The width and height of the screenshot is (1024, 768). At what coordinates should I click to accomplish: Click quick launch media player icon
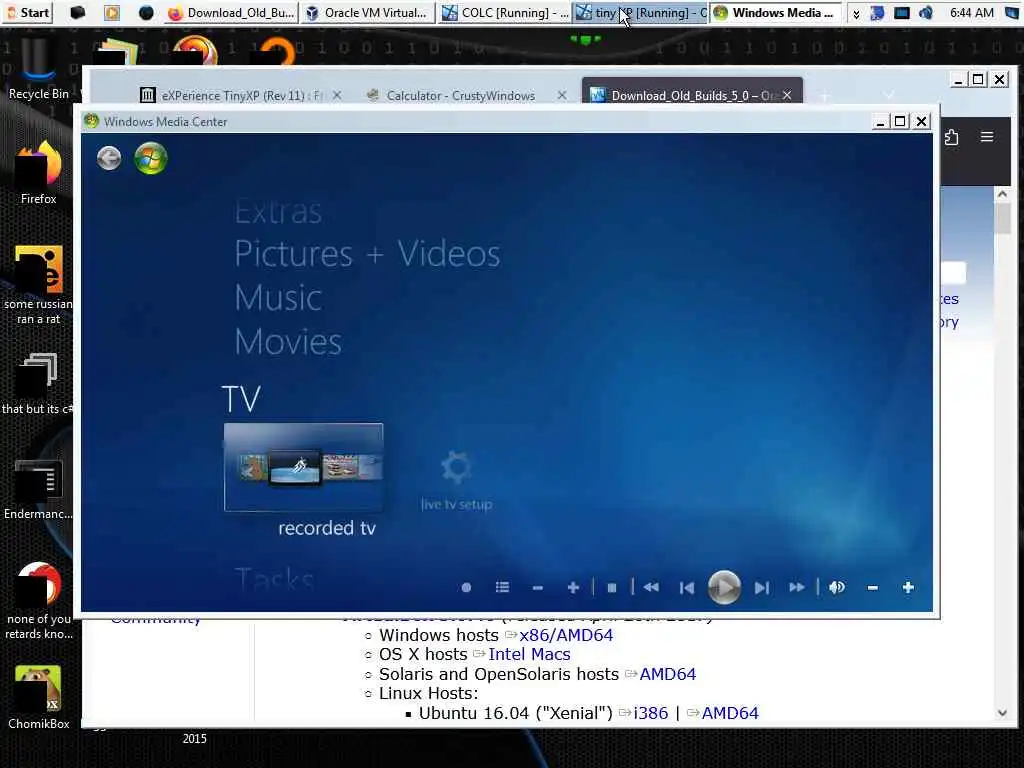(x=112, y=12)
